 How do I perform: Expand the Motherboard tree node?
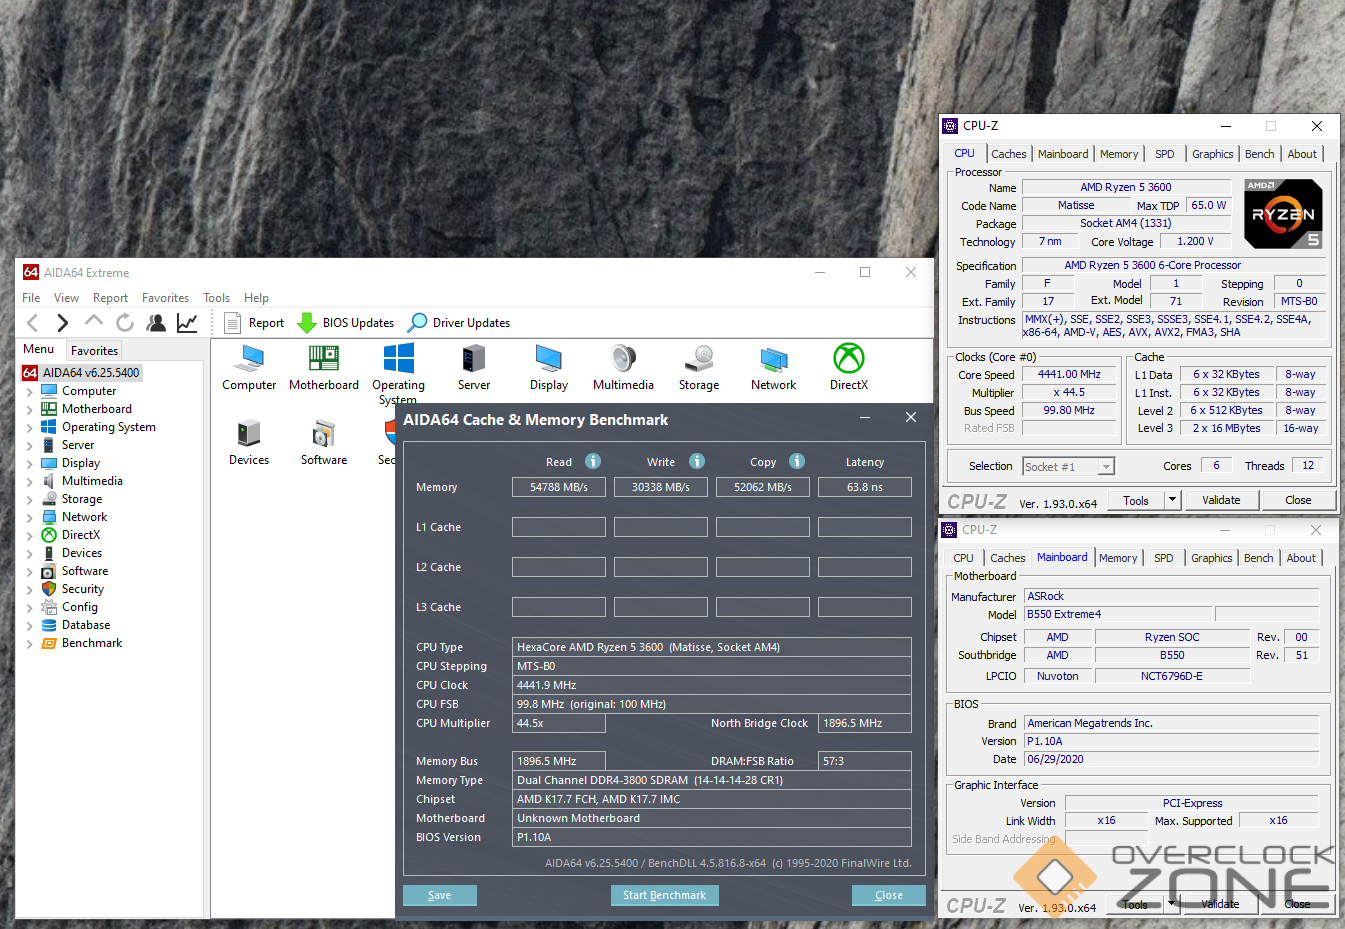click(x=29, y=410)
